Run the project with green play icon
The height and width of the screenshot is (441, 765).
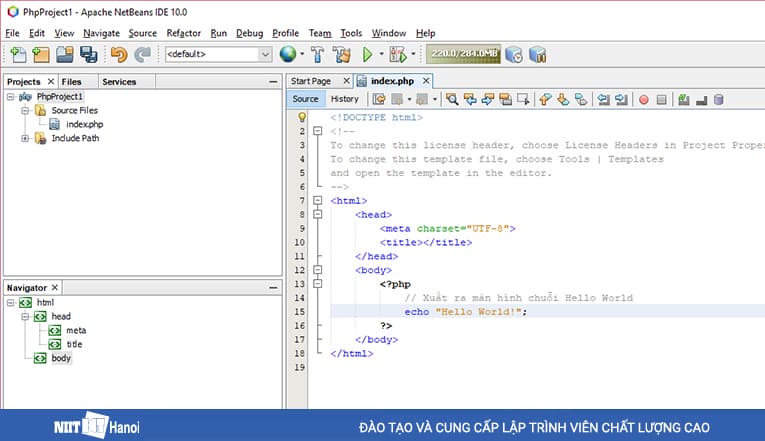[367, 54]
